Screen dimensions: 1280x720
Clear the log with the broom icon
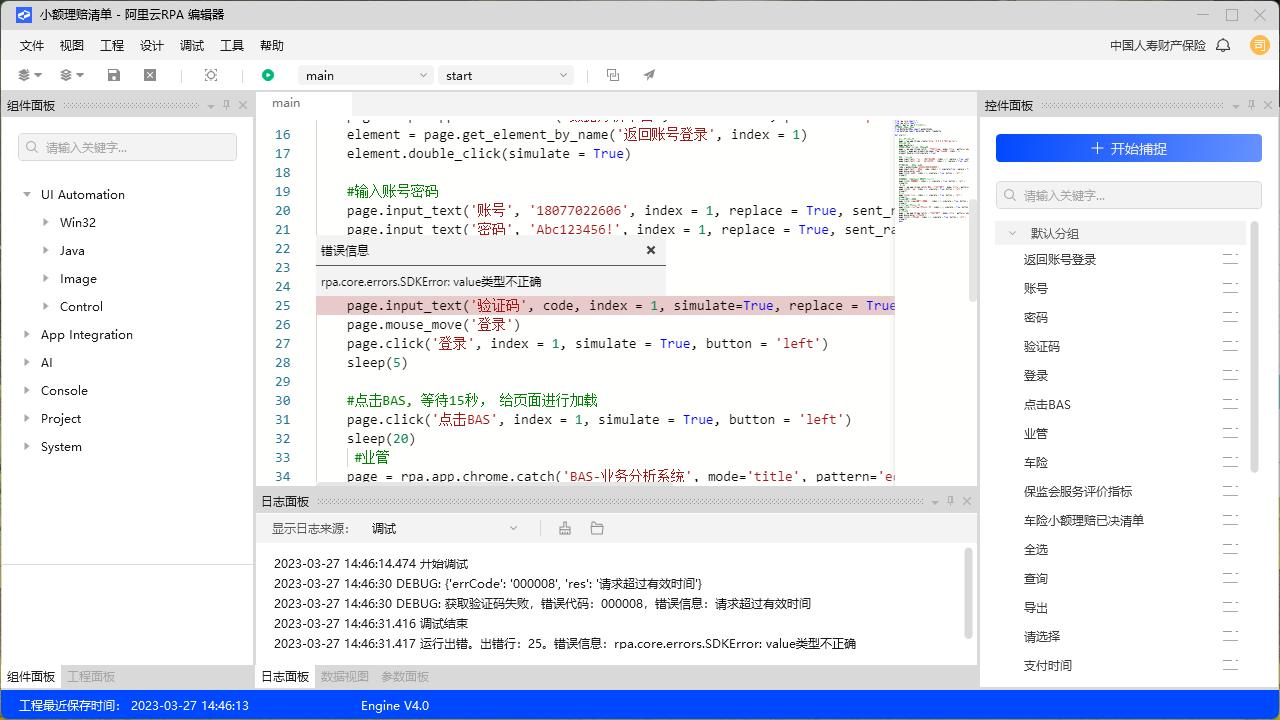tap(565, 528)
